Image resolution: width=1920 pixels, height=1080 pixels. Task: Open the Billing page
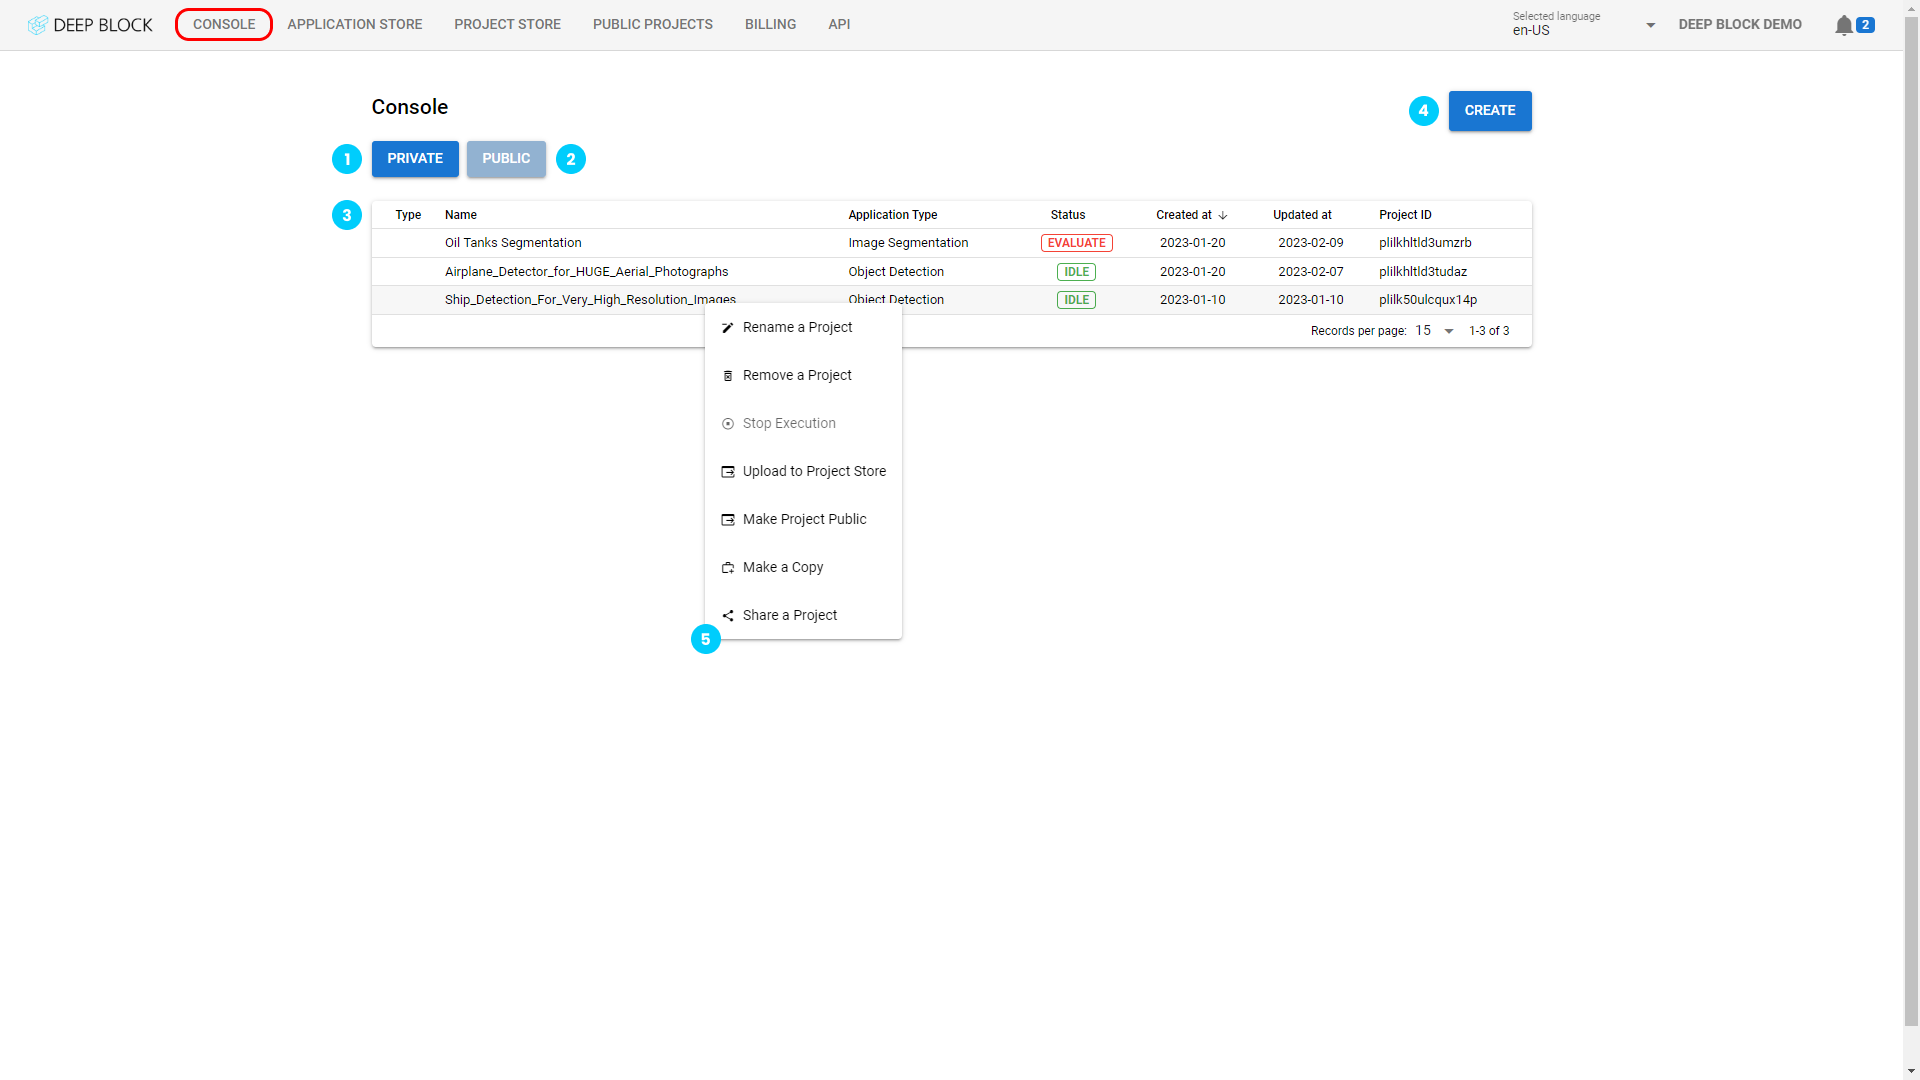pyautogui.click(x=770, y=24)
